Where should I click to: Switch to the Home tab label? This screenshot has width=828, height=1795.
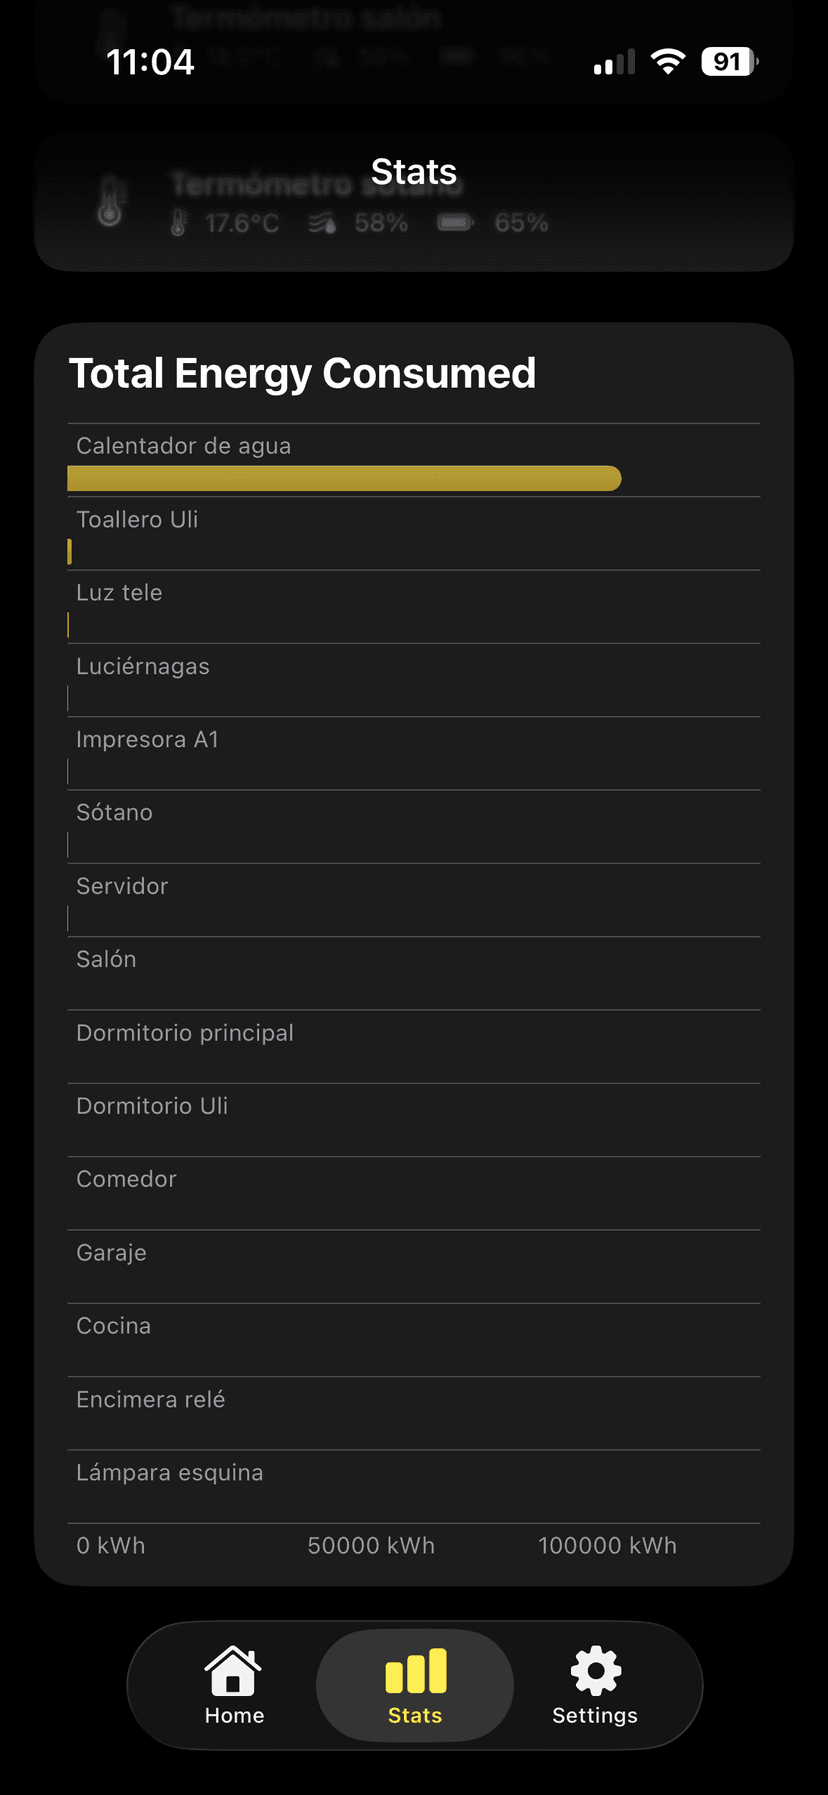pos(234,1716)
